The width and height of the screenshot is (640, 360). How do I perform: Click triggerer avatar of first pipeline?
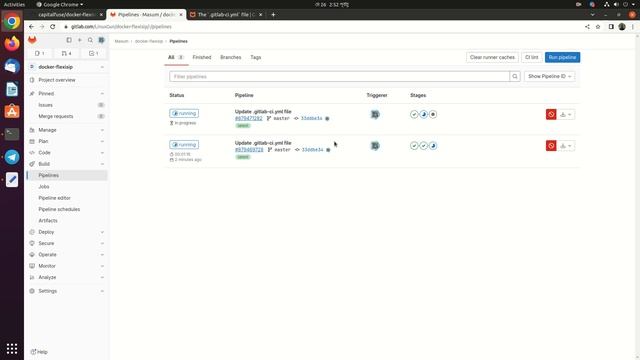(x=375, y=114)
